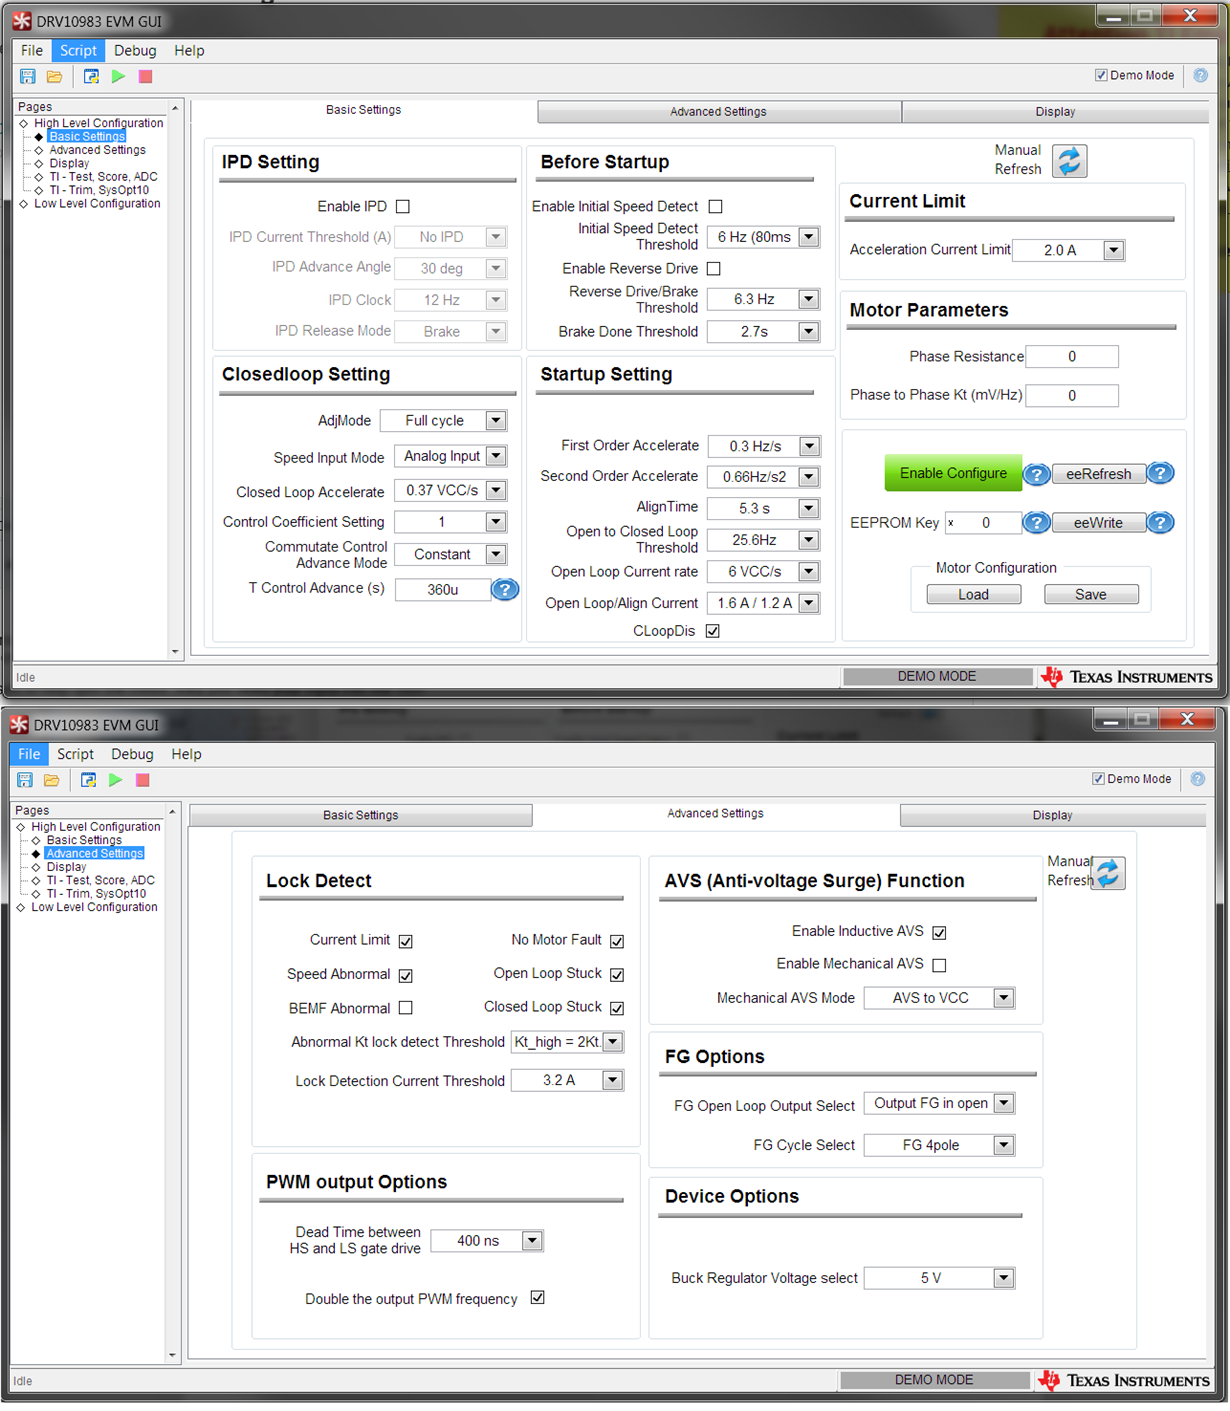The image size is (1230, 1411).
Task: Open the First Order Accelerate dropdown
Action: [810, 446]
